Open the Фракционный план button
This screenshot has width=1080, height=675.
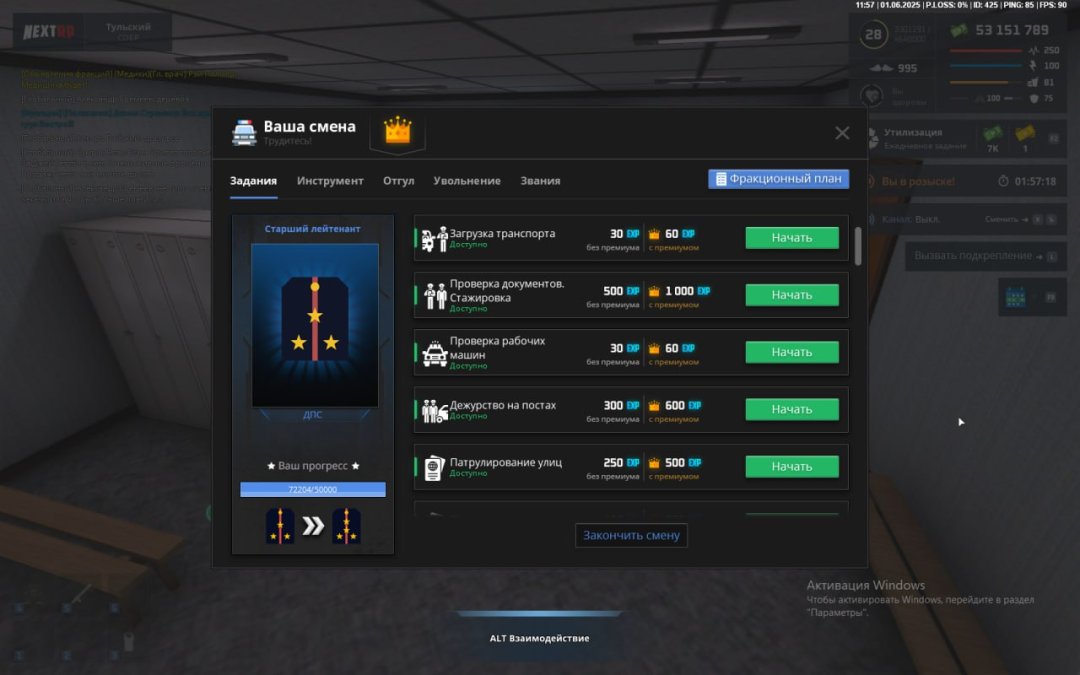[778, 179]
